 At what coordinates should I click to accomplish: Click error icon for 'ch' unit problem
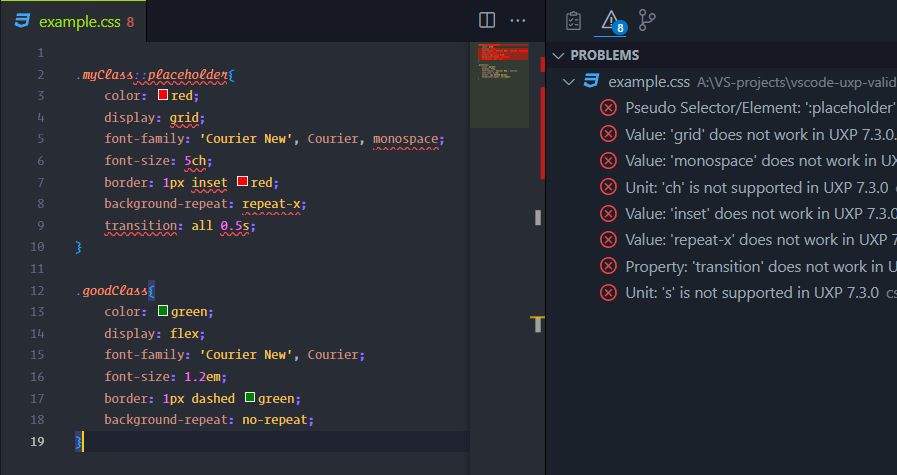(608, 187)
